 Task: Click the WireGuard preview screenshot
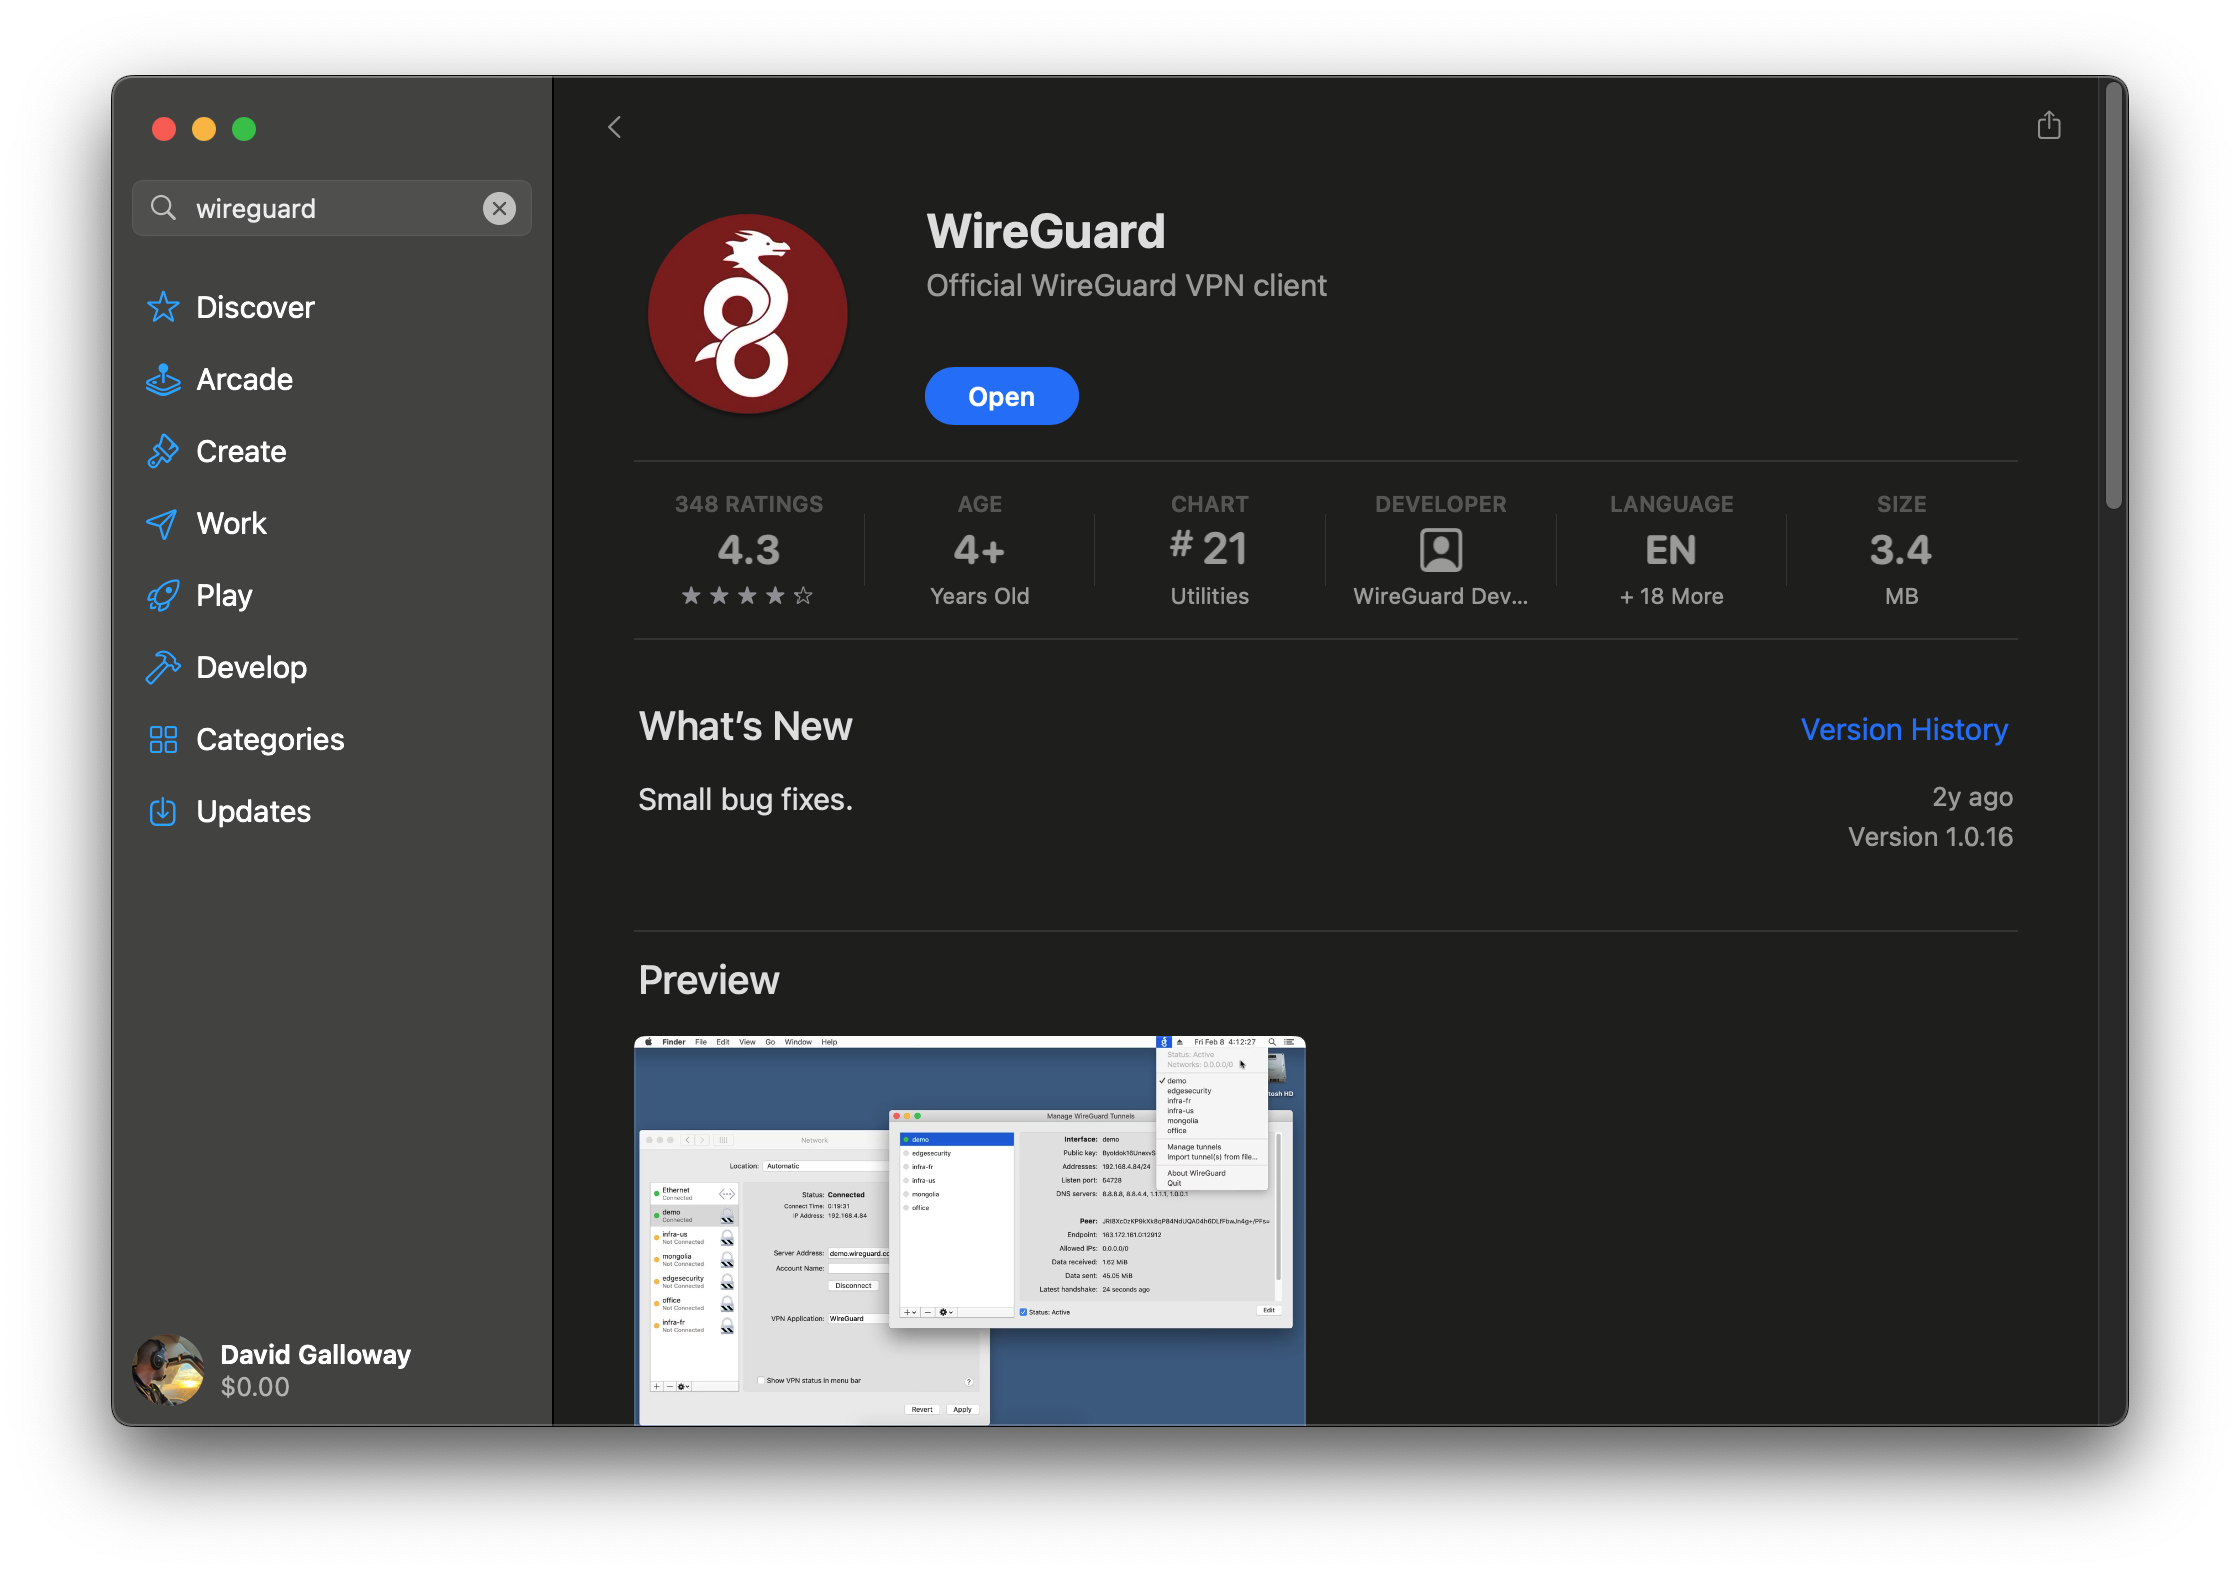click(x=969, y=1229)
